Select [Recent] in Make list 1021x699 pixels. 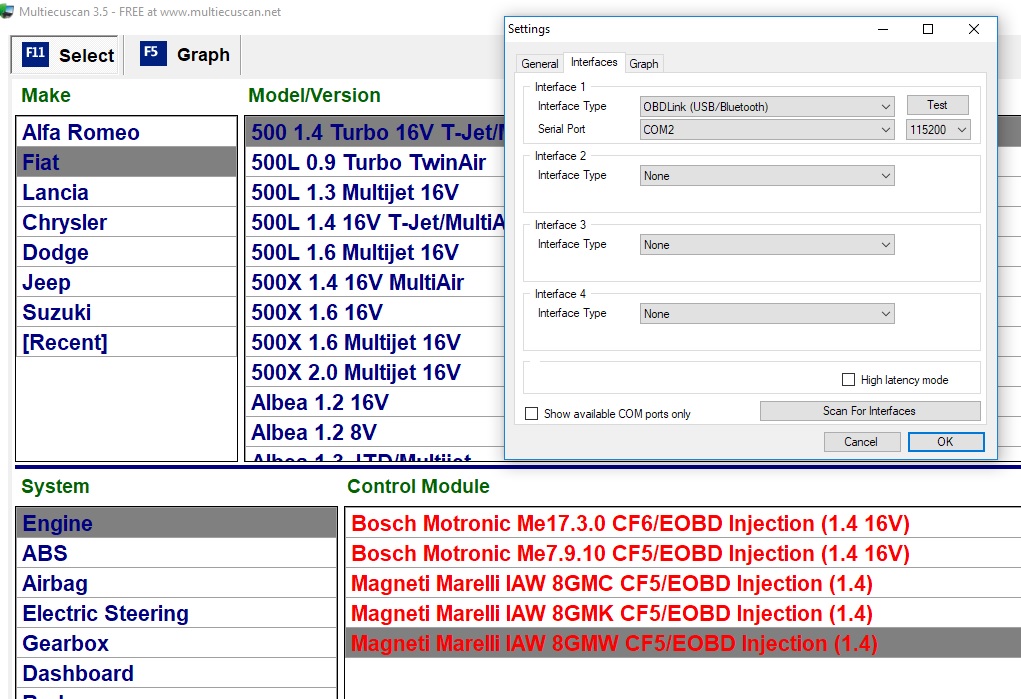(x=126, y=342)
